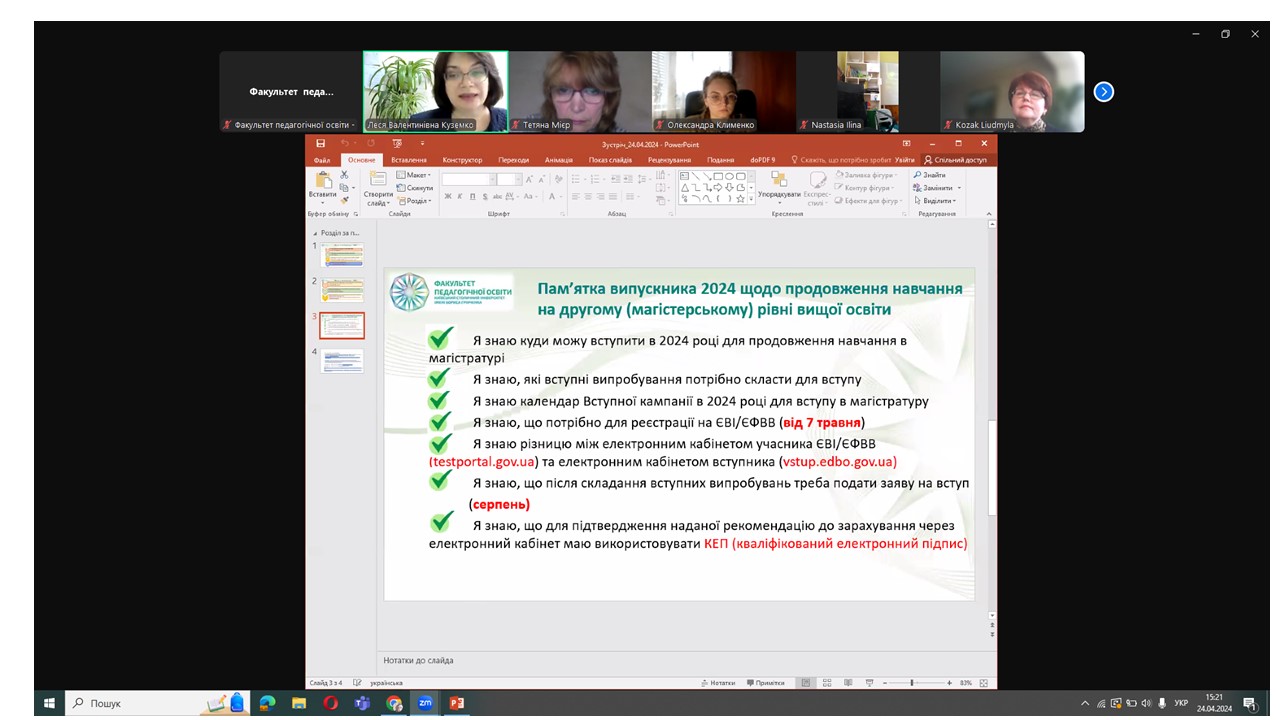Image resolution: width=1280 pixels, height=720 pixels.
Task: Click the zoom slider in status bar
Action: tap(912, 683)
